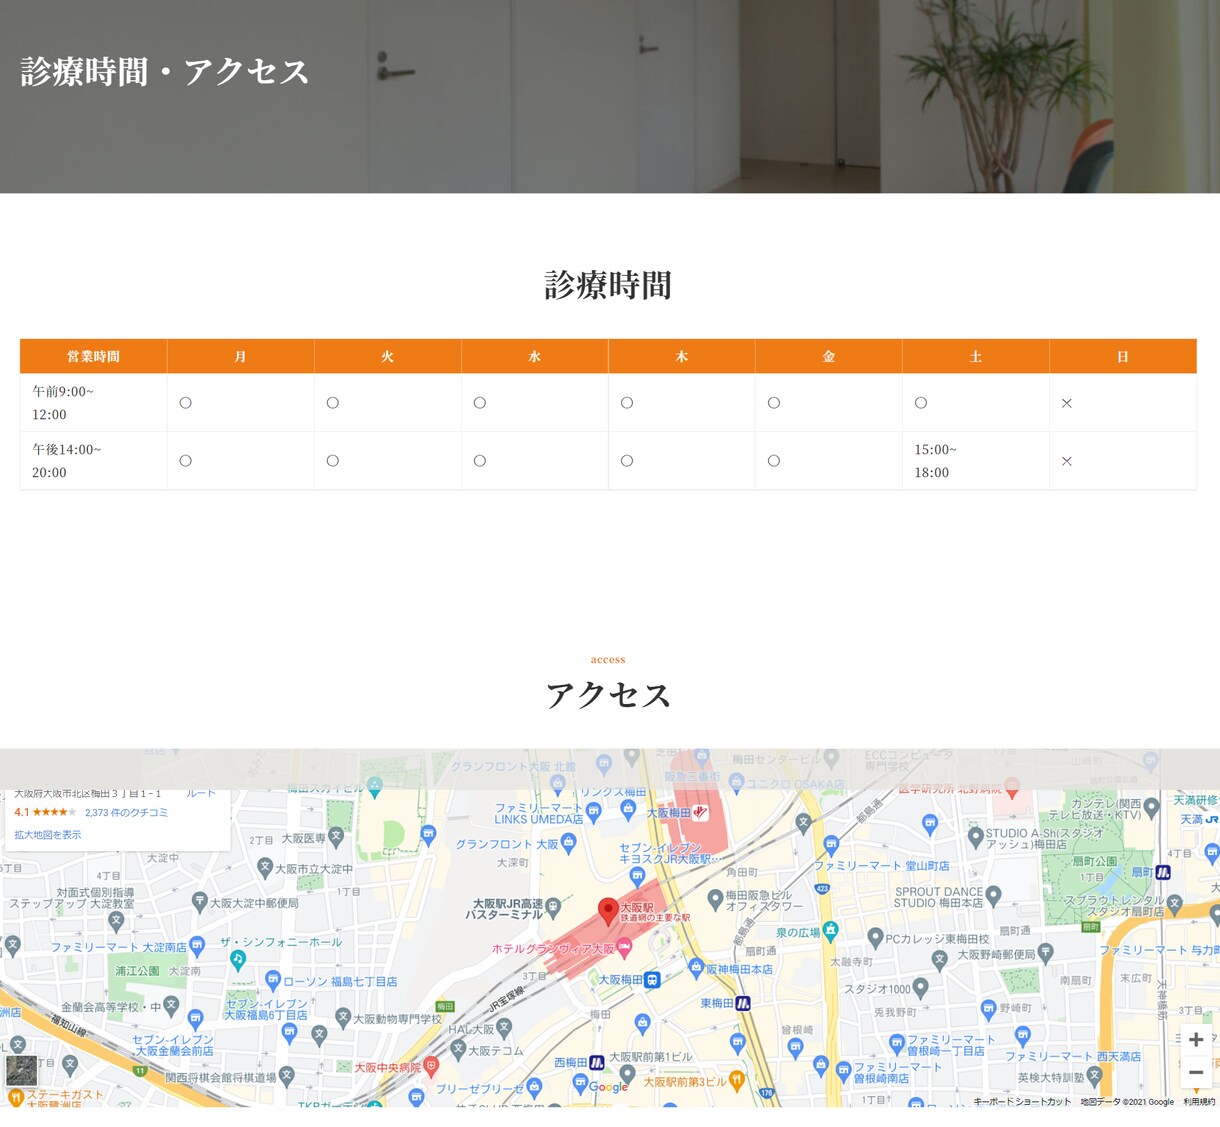Select the ザ・シンフォニーホール music marker
Viewport: 1220px width, 1127px height.
pyautogui.click(x=237, y=959)
